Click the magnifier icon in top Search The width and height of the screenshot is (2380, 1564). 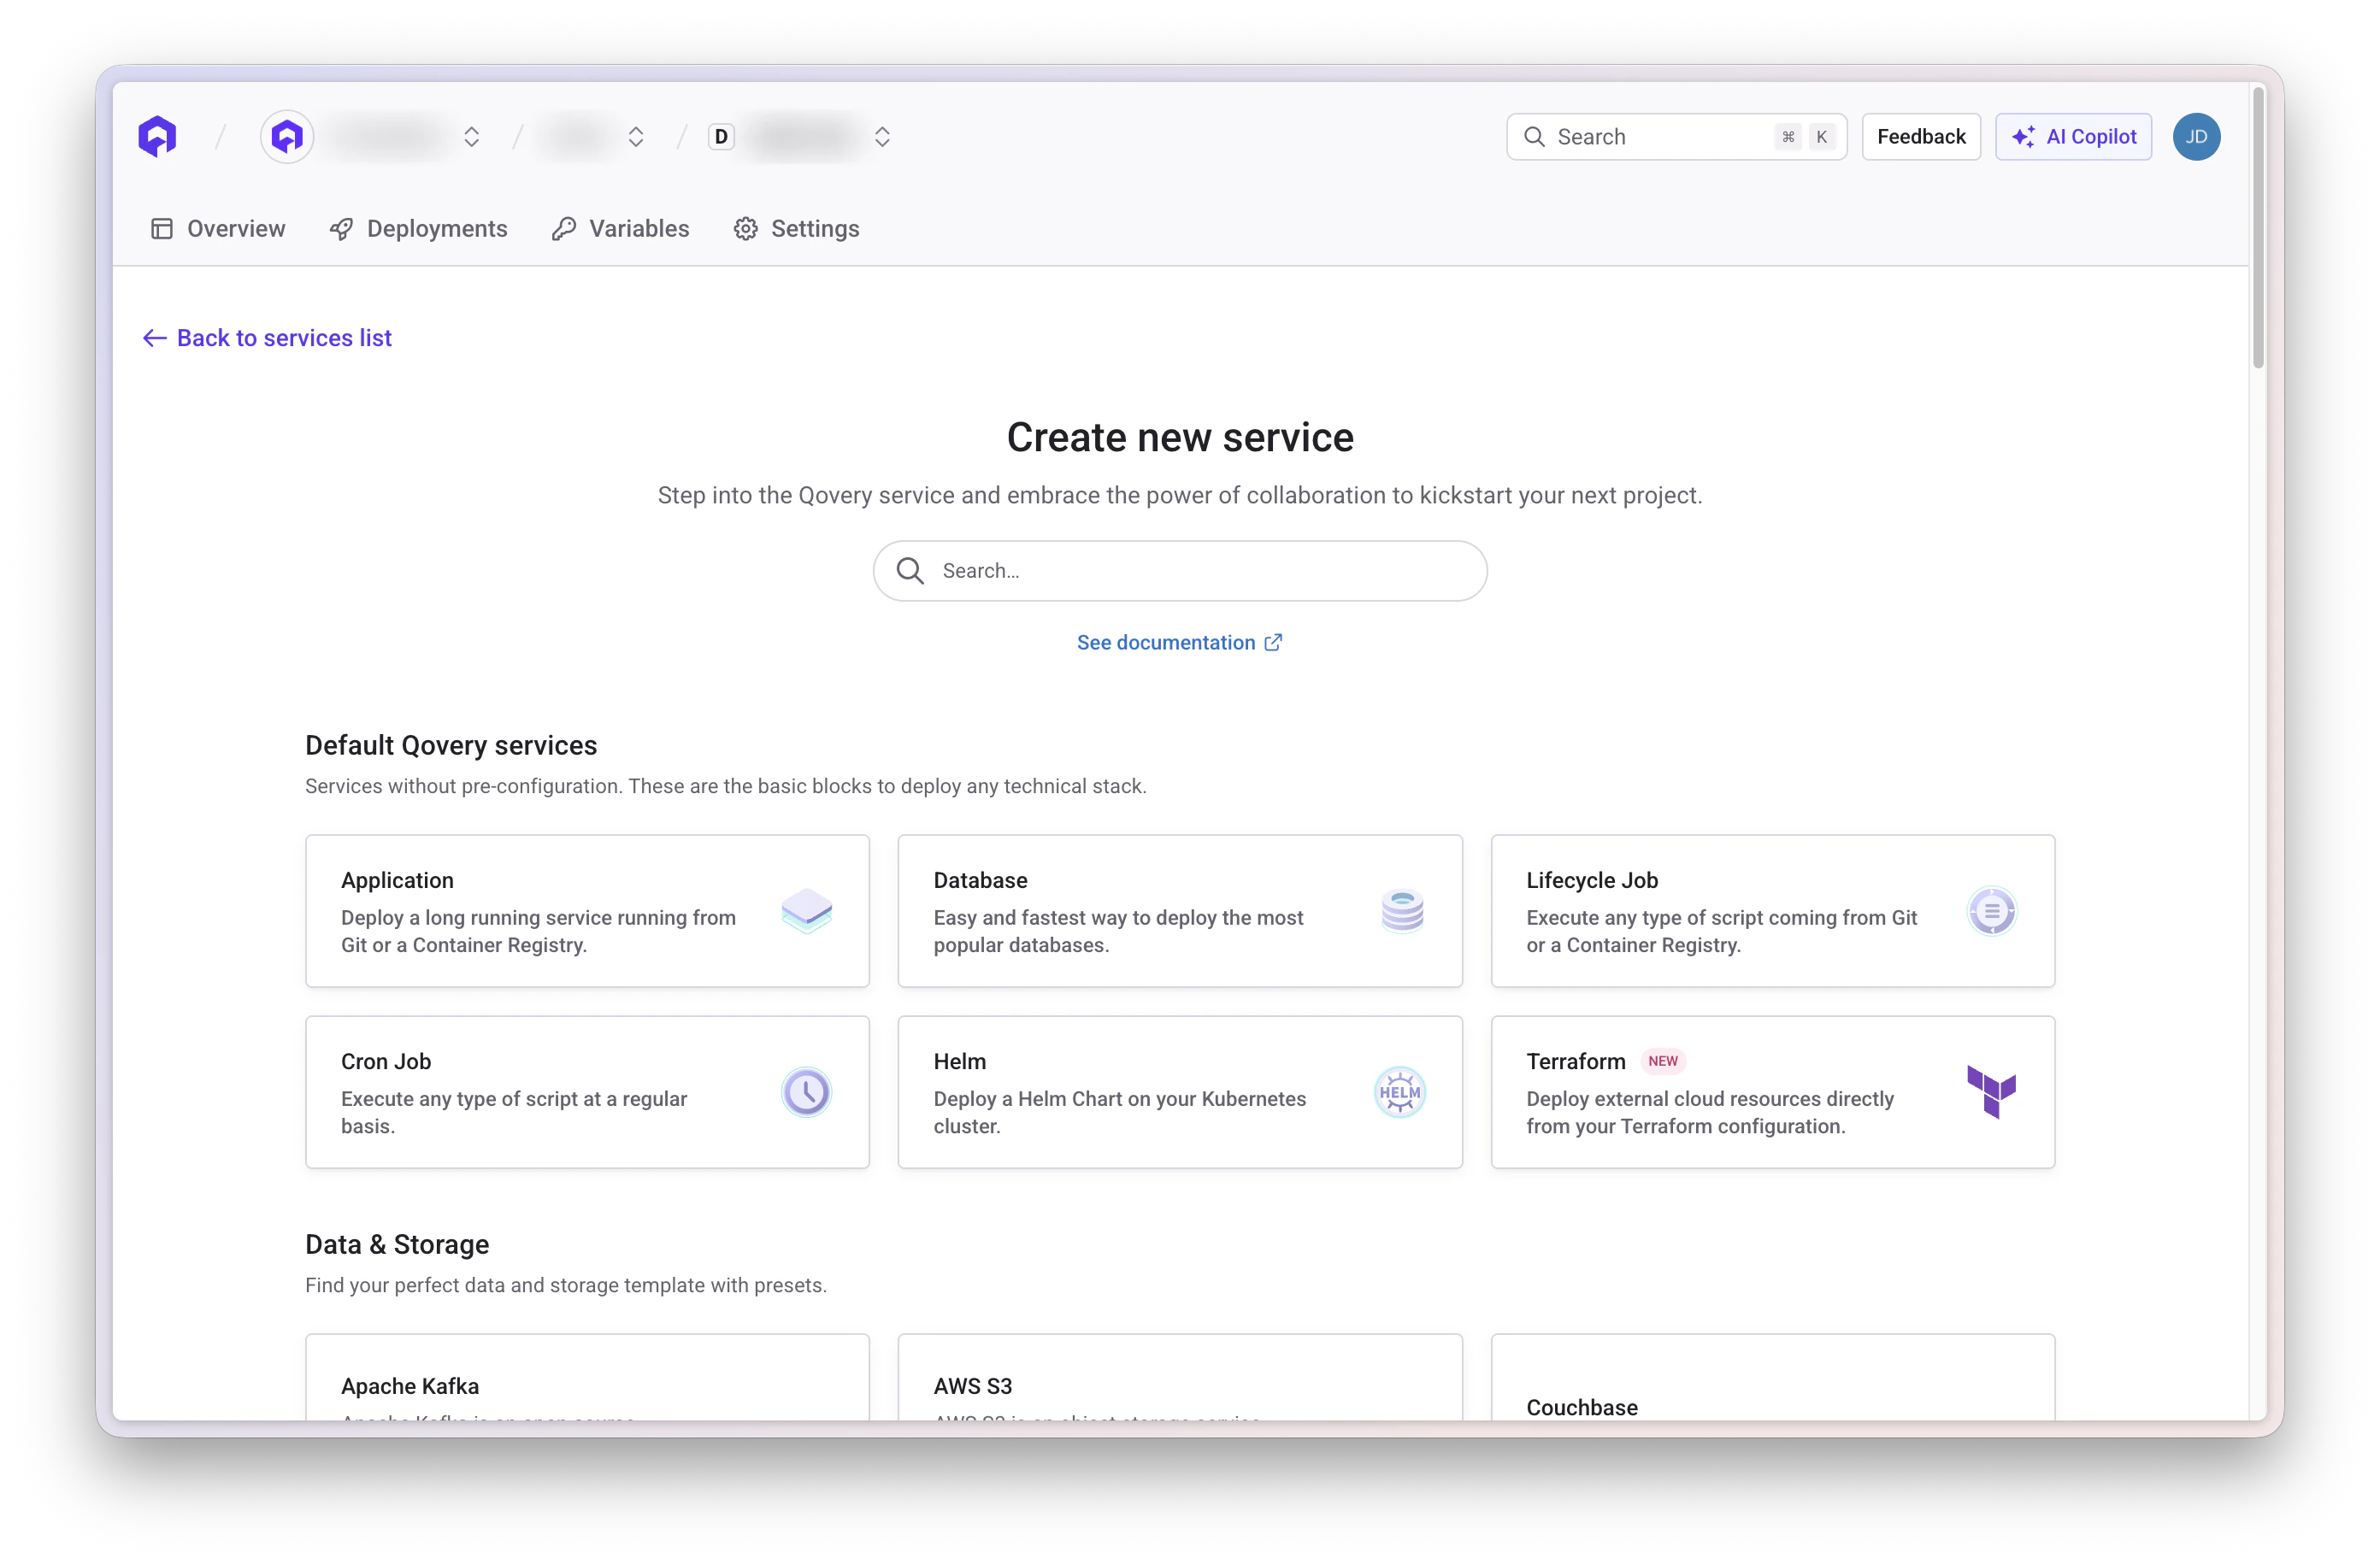[x=1534, y=137]
